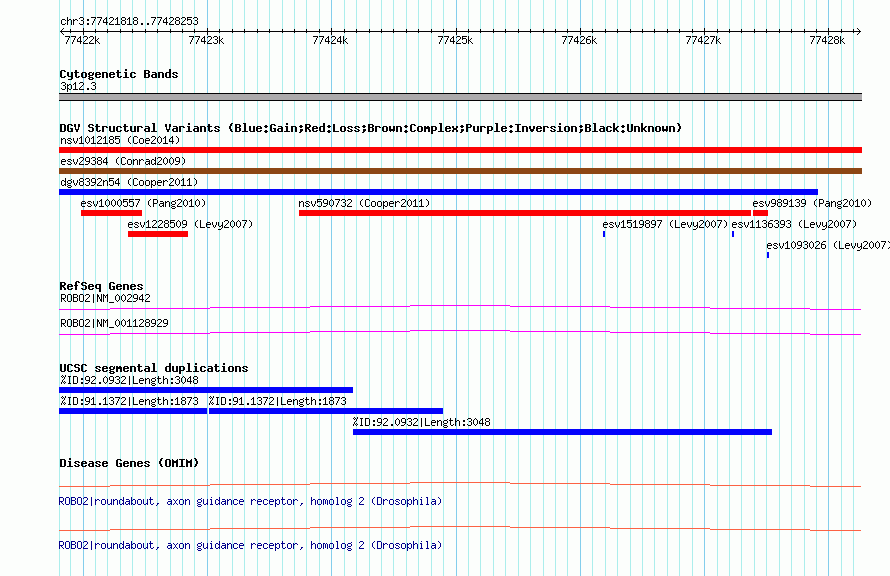This screenshot has width=890, height=576.
Task: Click the tiny blue esv1136393 (Levy2007) marker
Action: 733,234
